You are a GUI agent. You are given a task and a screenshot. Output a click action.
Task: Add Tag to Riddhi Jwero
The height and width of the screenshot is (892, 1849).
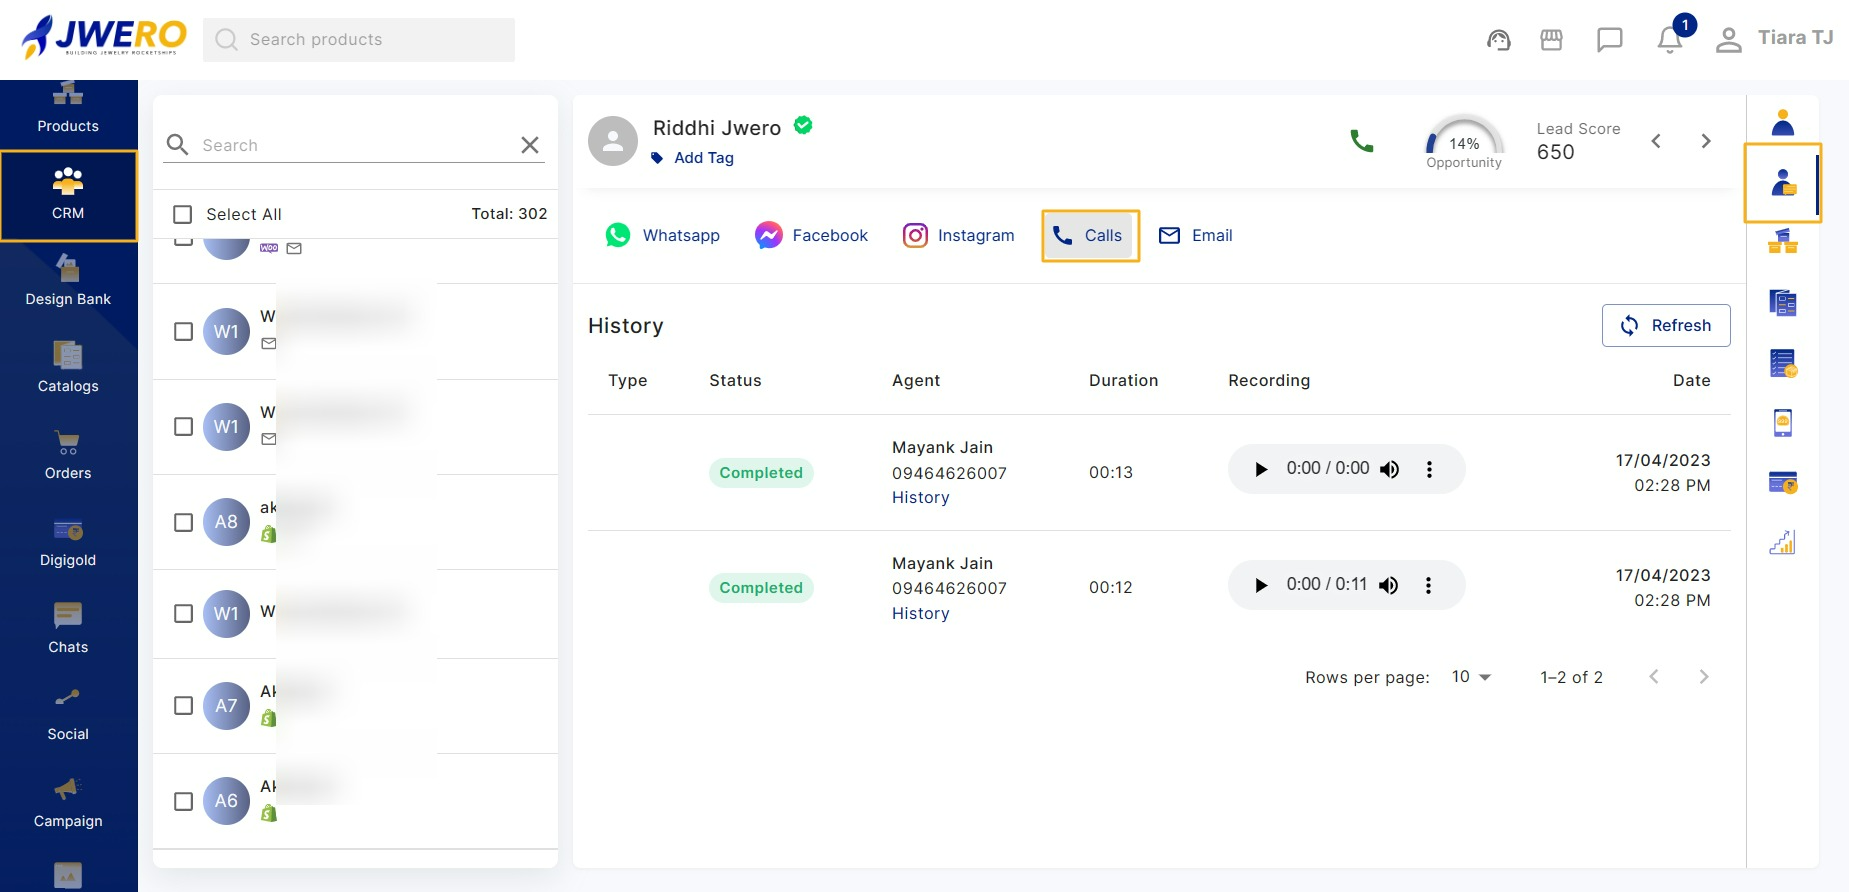click(x=693, y=158)
